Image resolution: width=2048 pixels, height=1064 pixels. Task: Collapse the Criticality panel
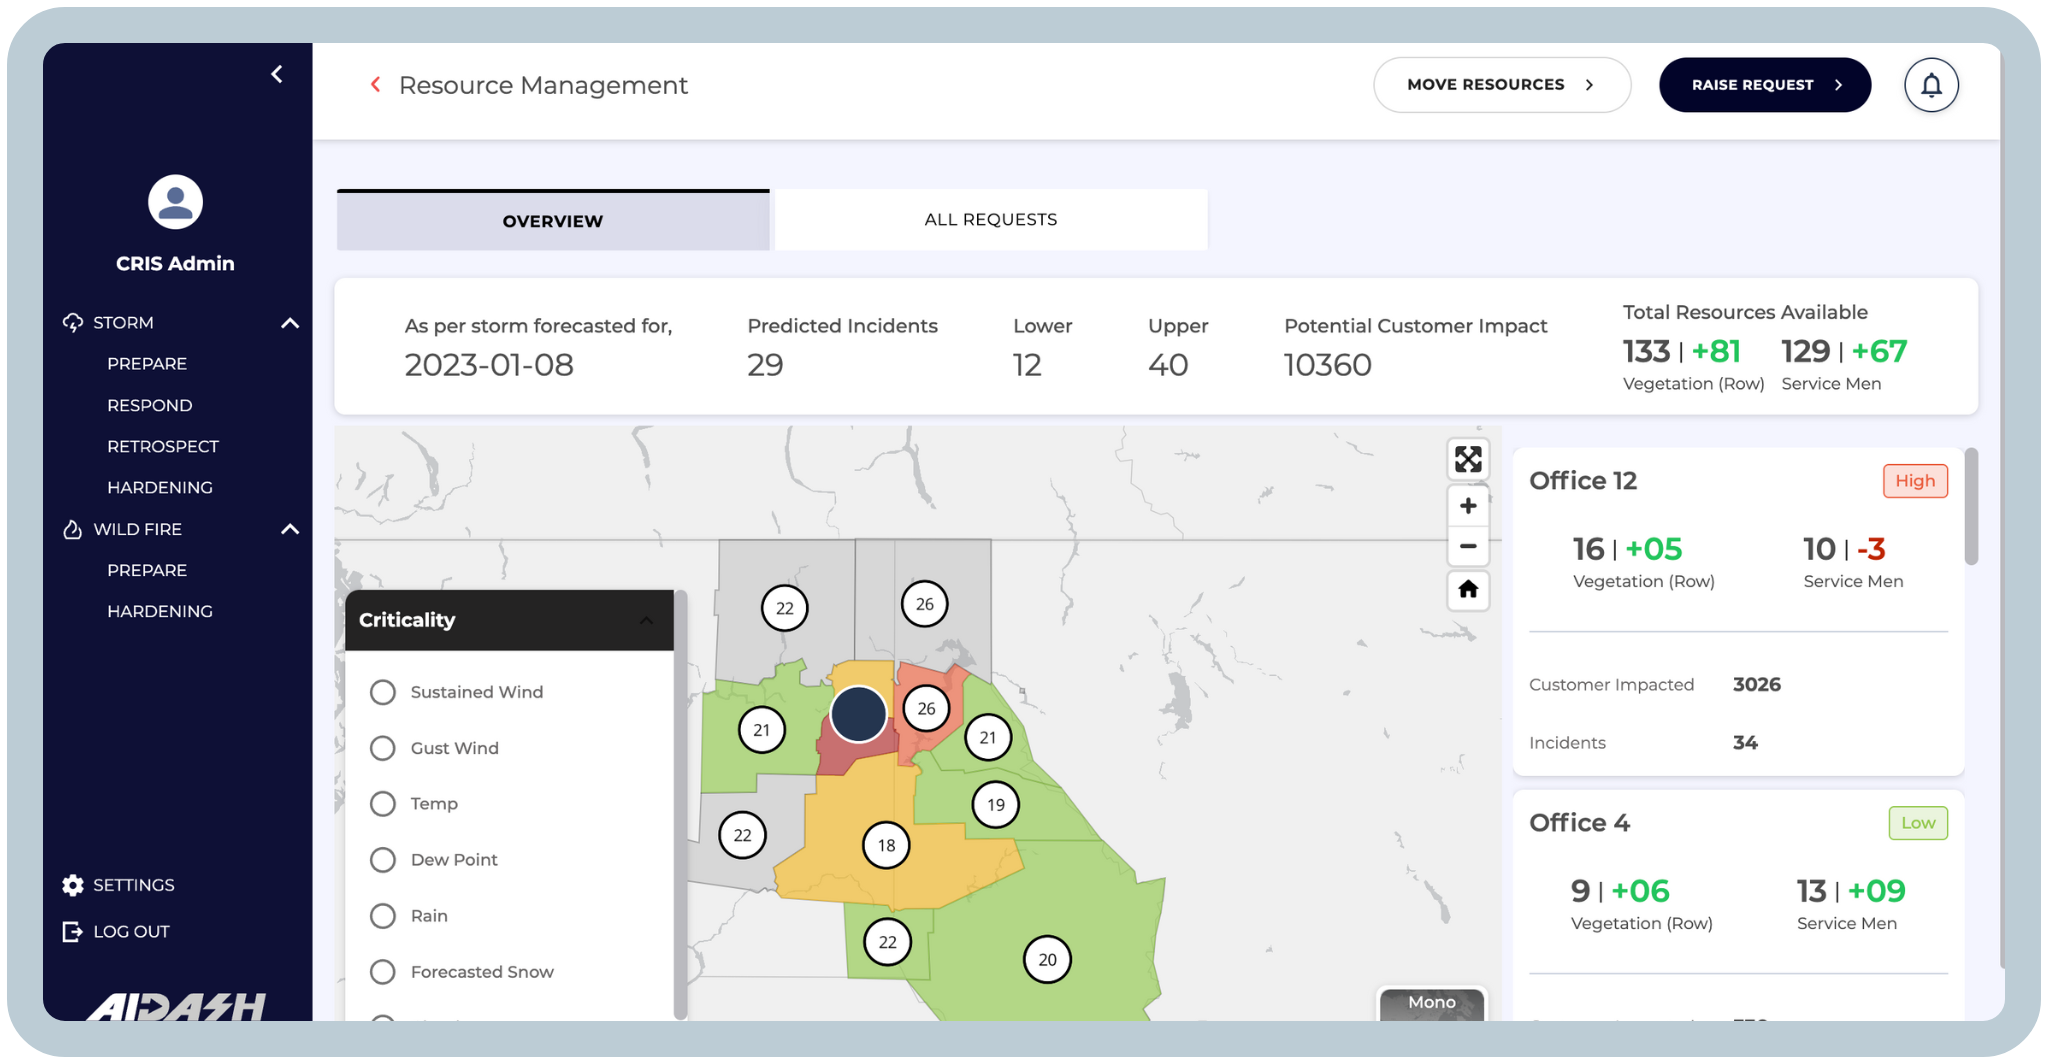coord(647,620)
